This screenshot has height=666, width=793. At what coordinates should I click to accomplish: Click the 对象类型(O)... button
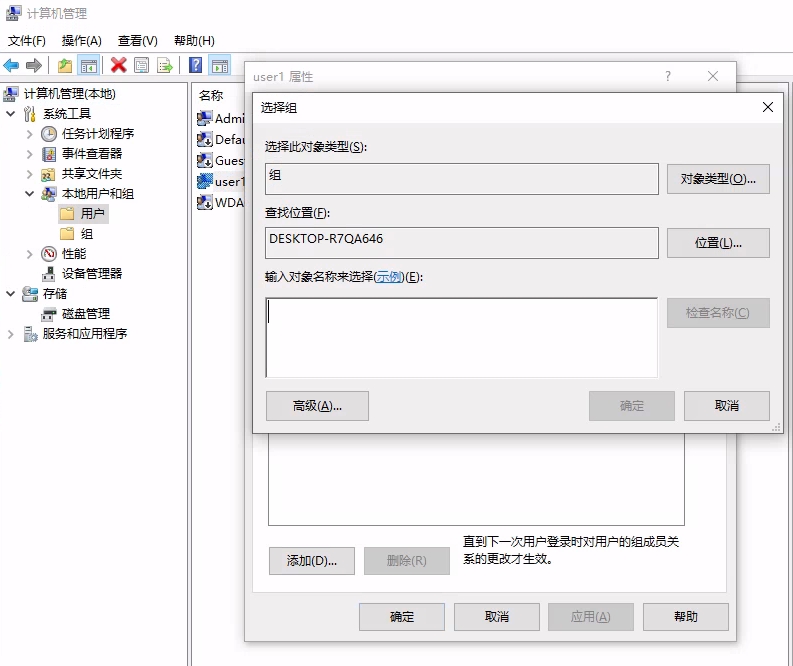coord(718,179)
